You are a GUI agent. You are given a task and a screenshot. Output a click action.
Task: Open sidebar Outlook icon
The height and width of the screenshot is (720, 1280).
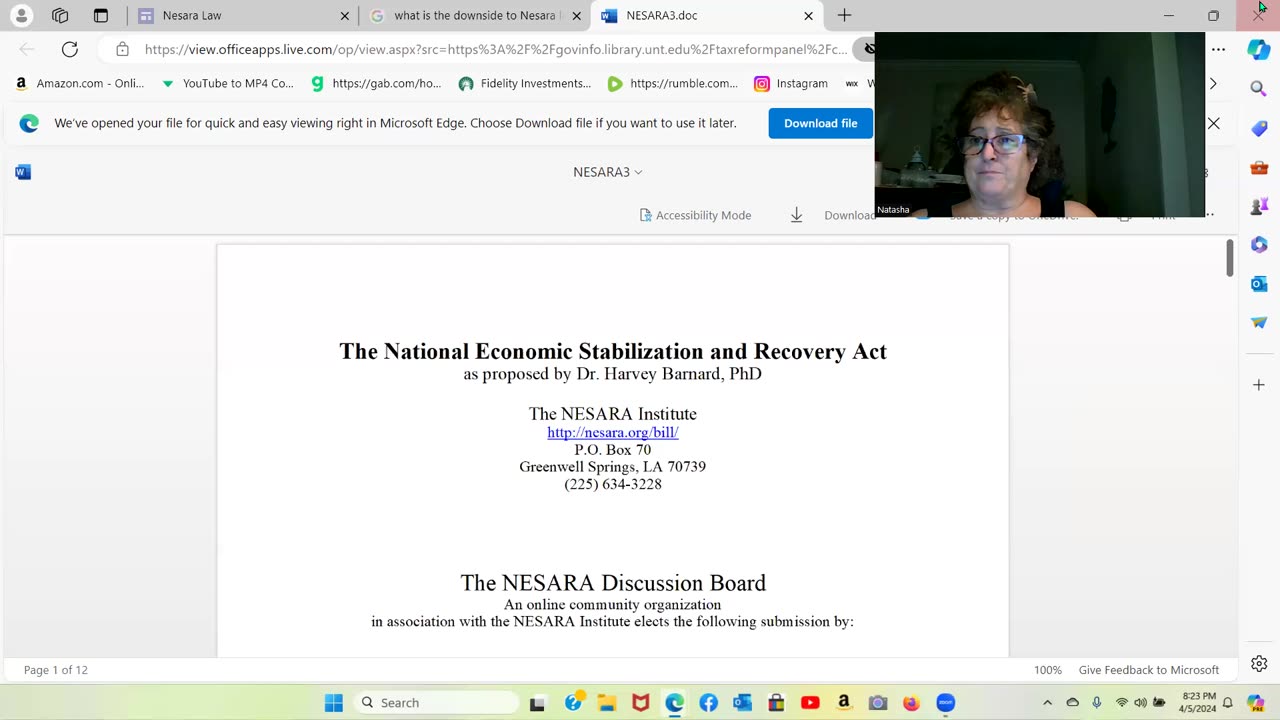tap(1259, 284)
